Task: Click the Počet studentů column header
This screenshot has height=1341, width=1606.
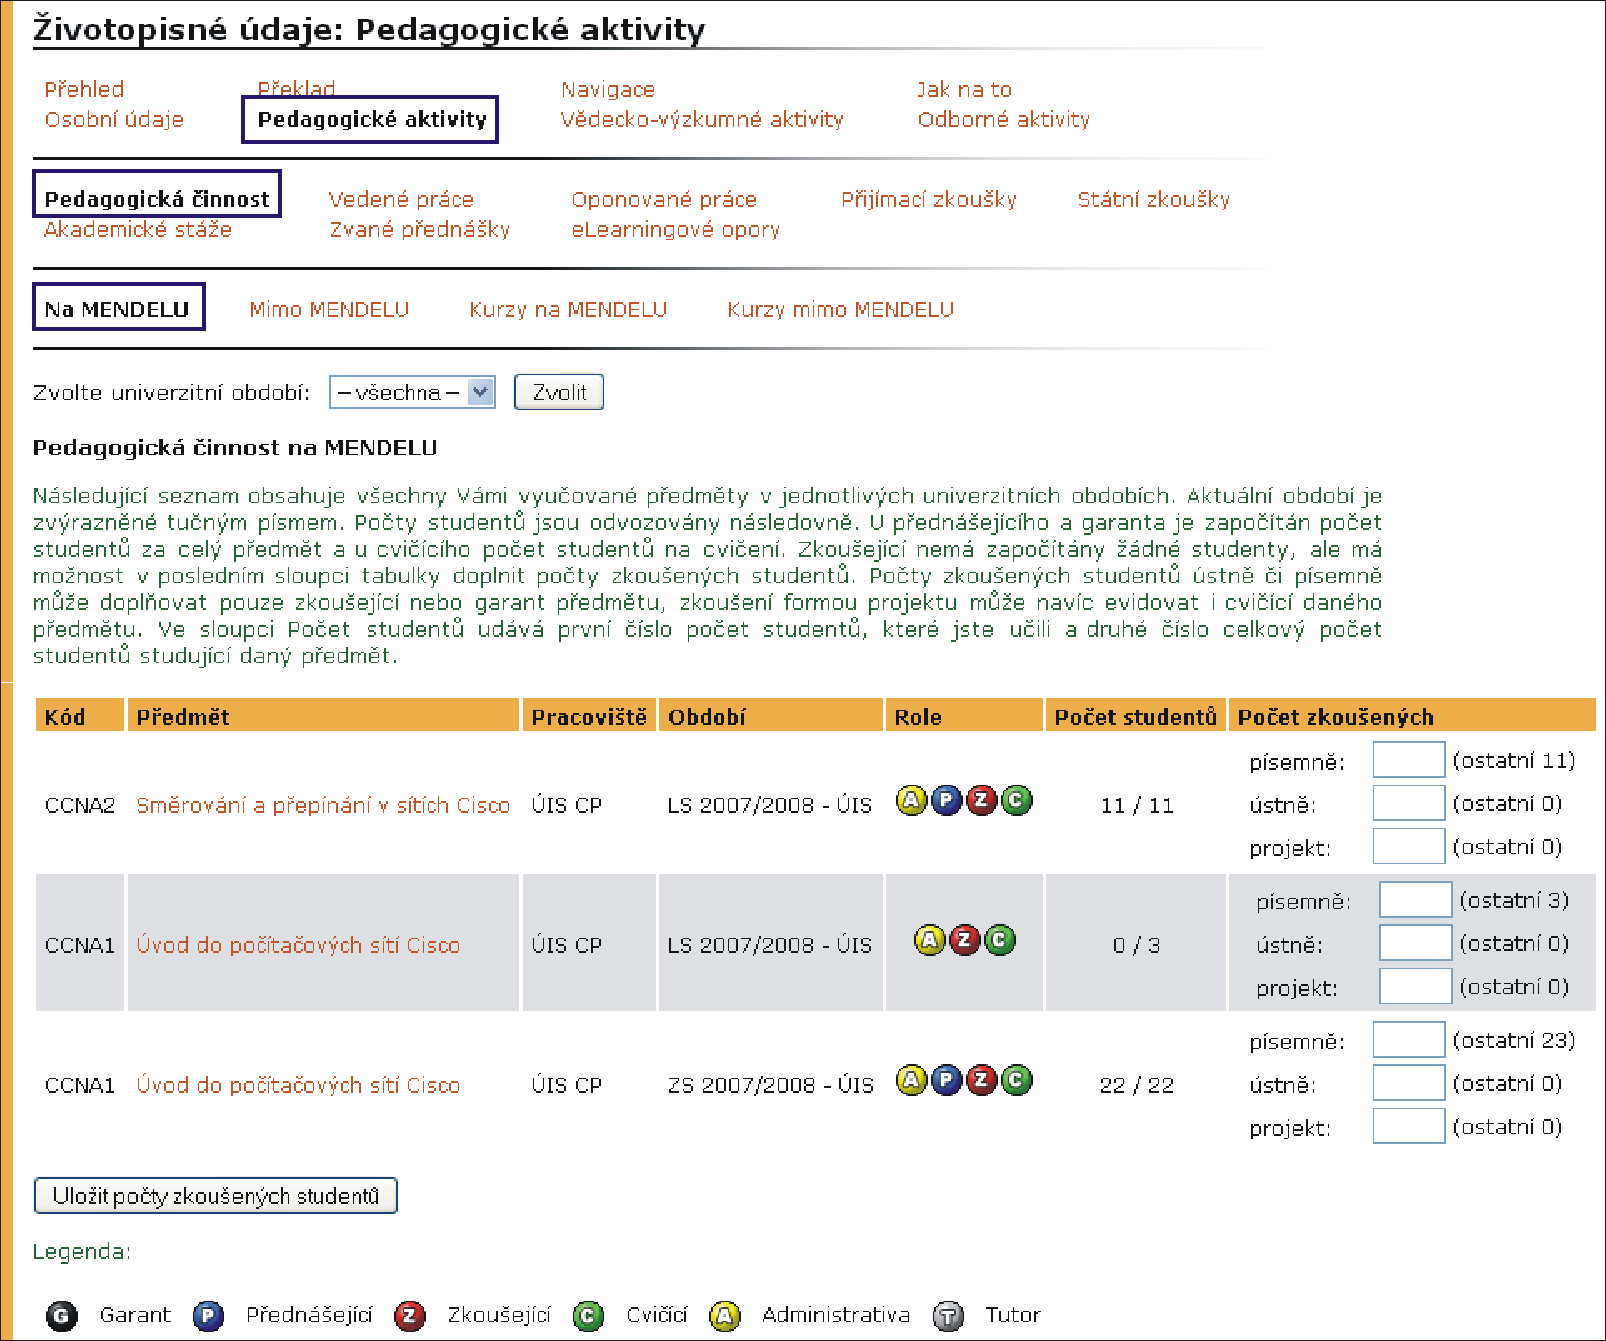Action: tap(1135, 716)
